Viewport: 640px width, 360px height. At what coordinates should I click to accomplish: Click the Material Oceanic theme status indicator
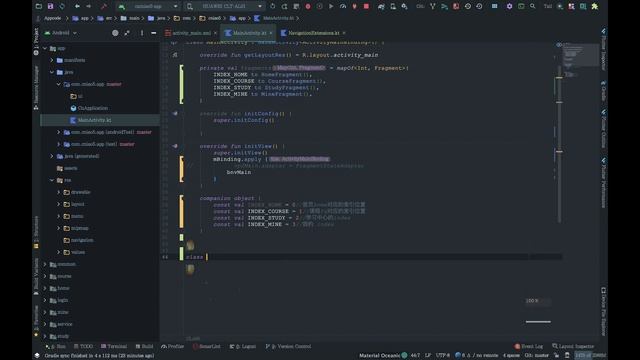[x=383, y=356]
